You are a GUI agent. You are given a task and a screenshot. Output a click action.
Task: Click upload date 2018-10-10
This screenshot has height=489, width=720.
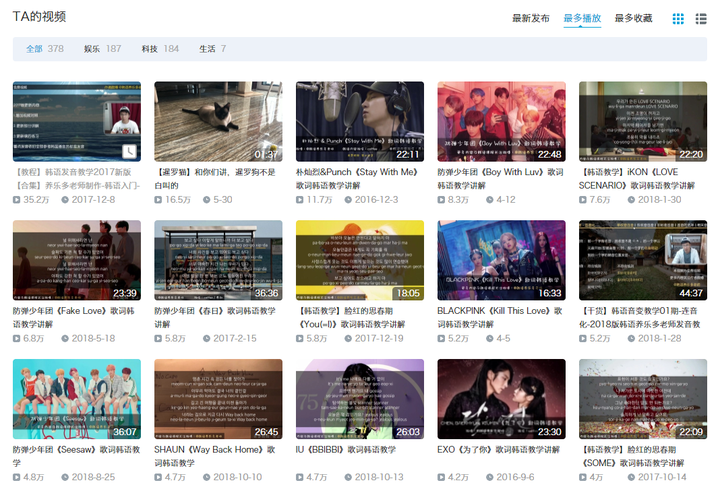233,477
